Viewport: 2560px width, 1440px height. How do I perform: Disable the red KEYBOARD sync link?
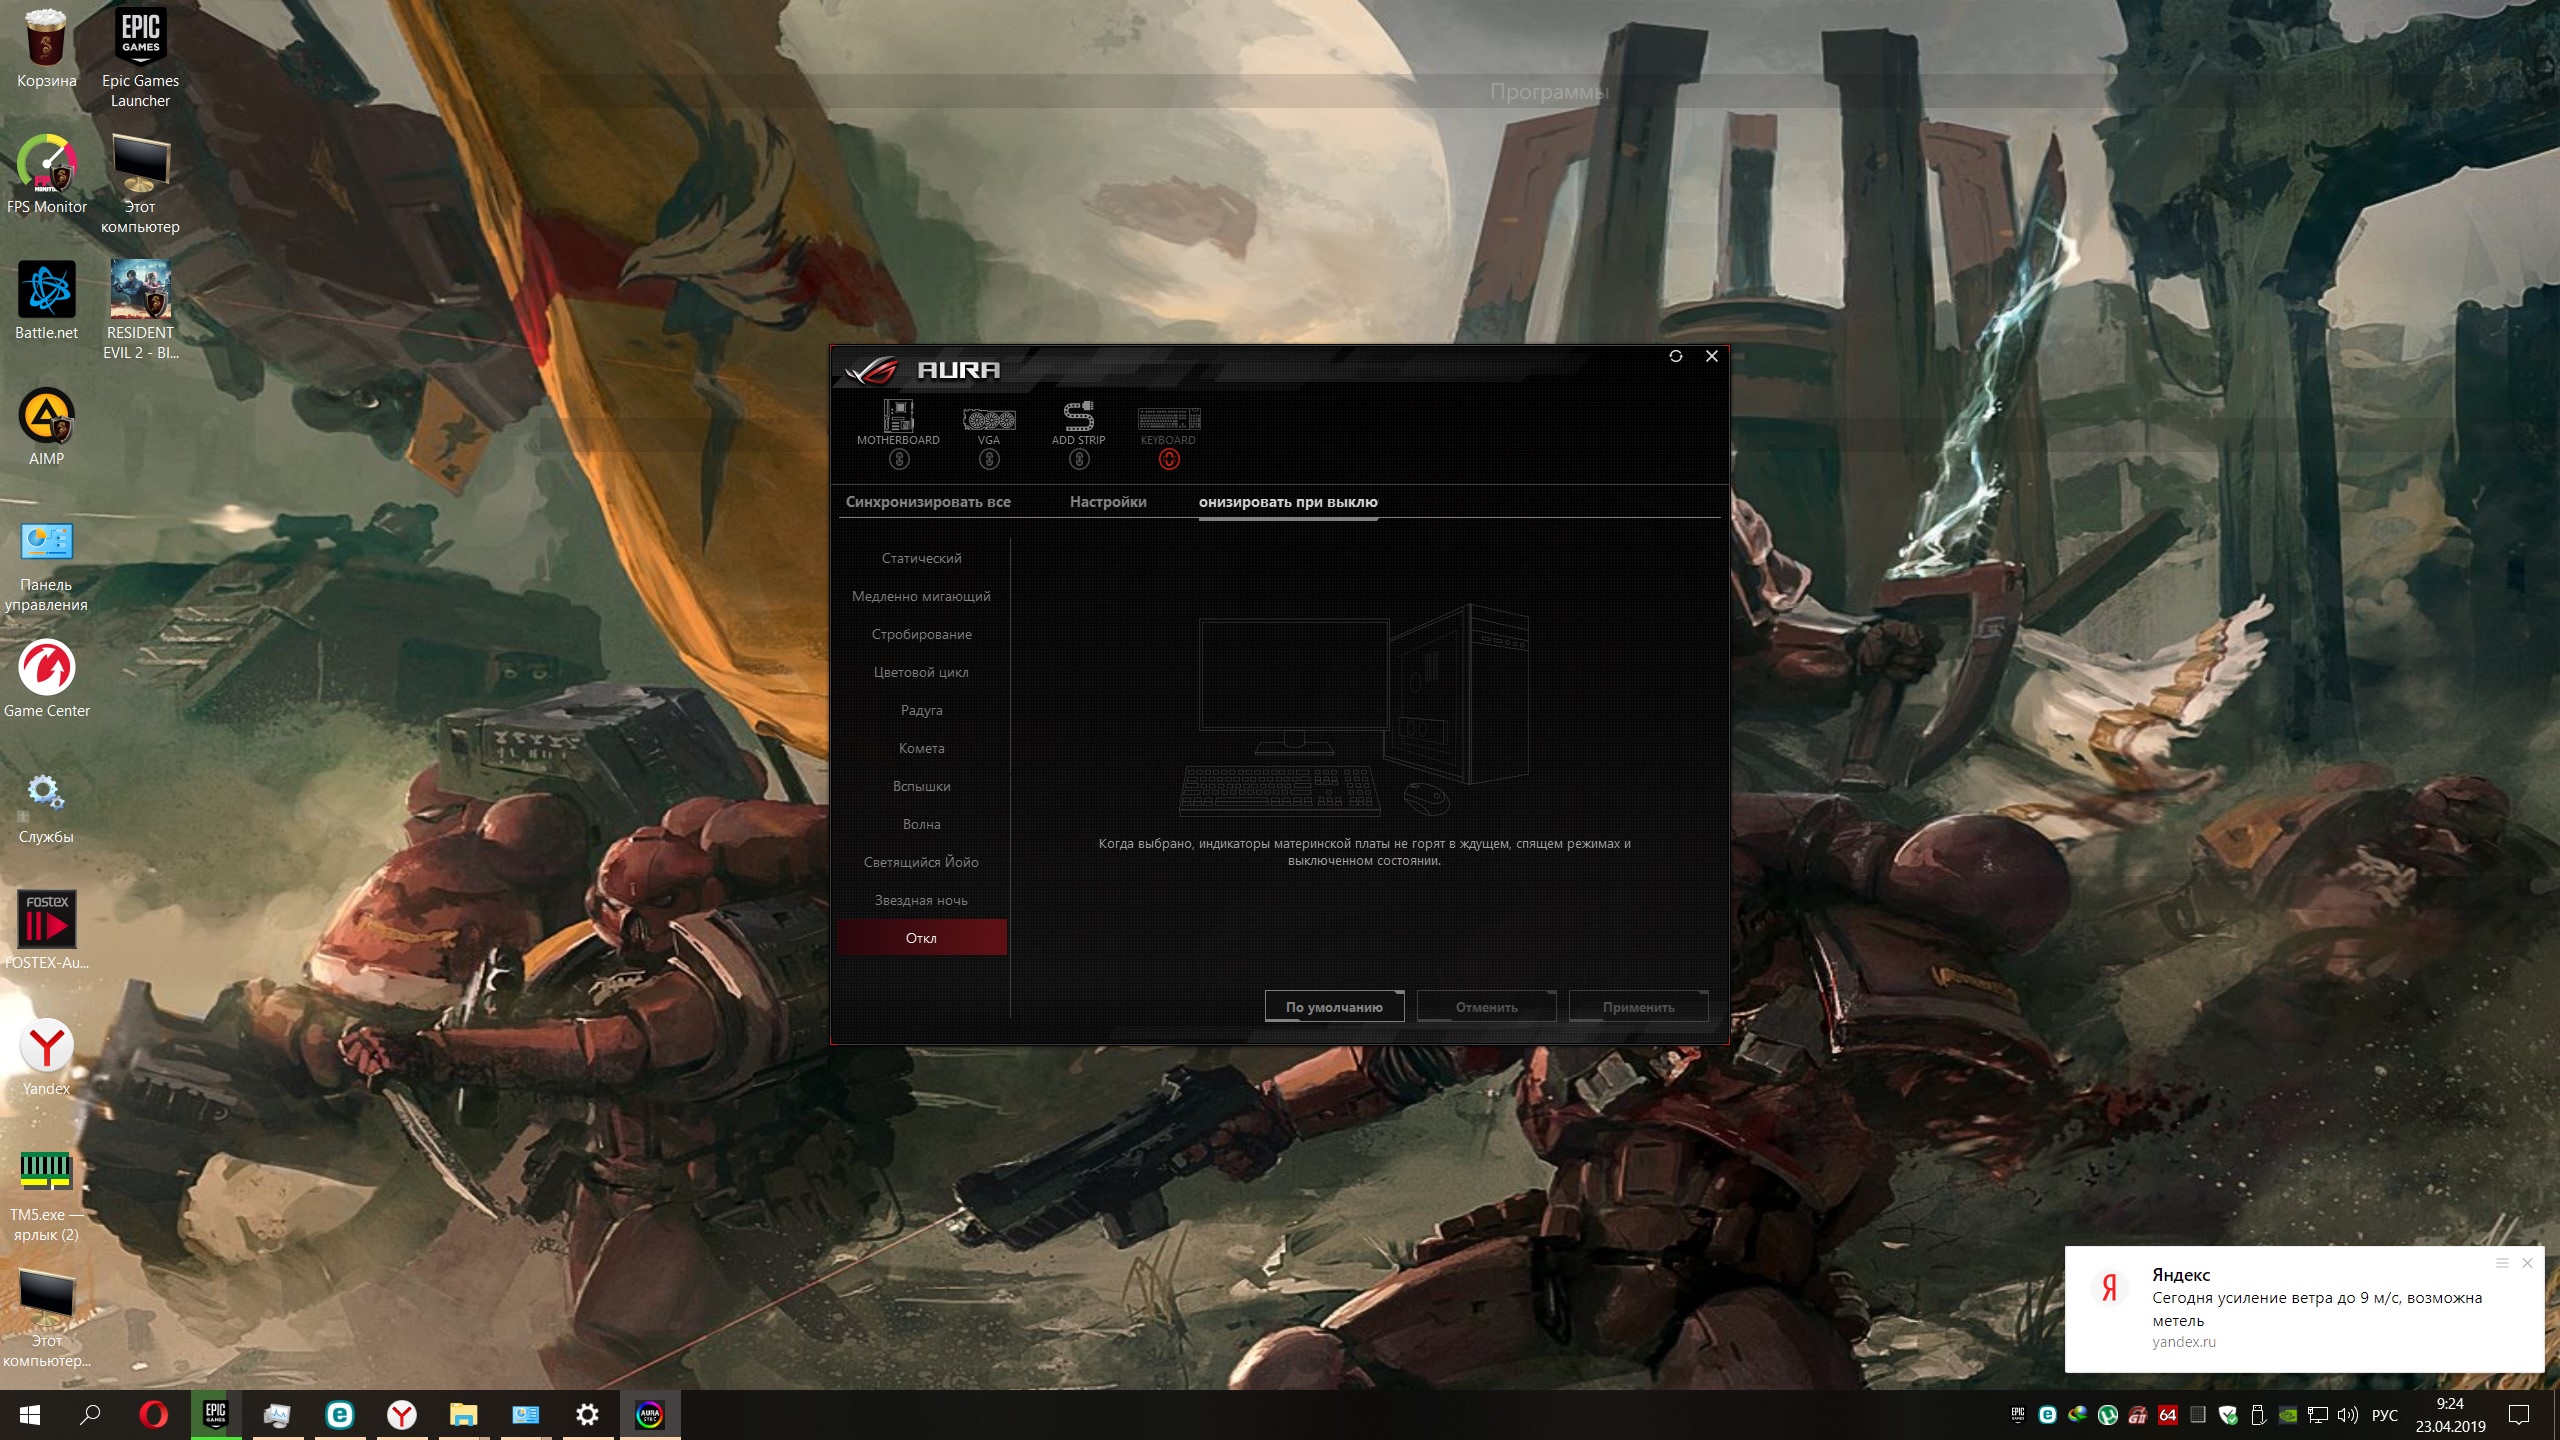1168,459
